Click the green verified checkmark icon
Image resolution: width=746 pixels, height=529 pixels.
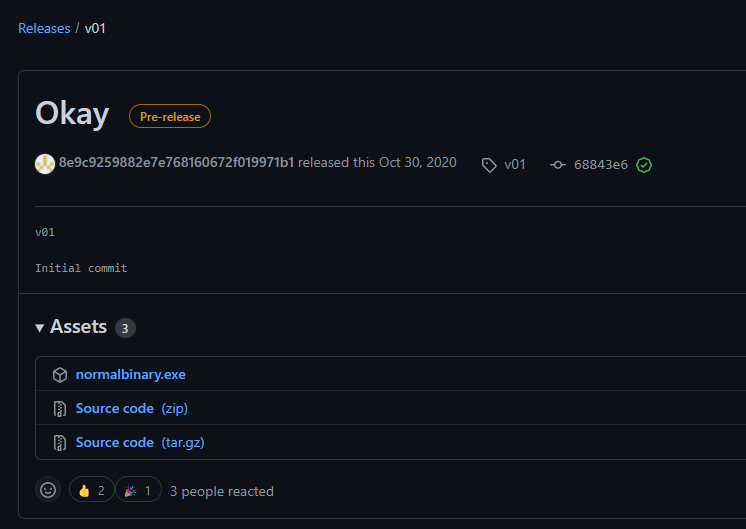click(644, 165)
